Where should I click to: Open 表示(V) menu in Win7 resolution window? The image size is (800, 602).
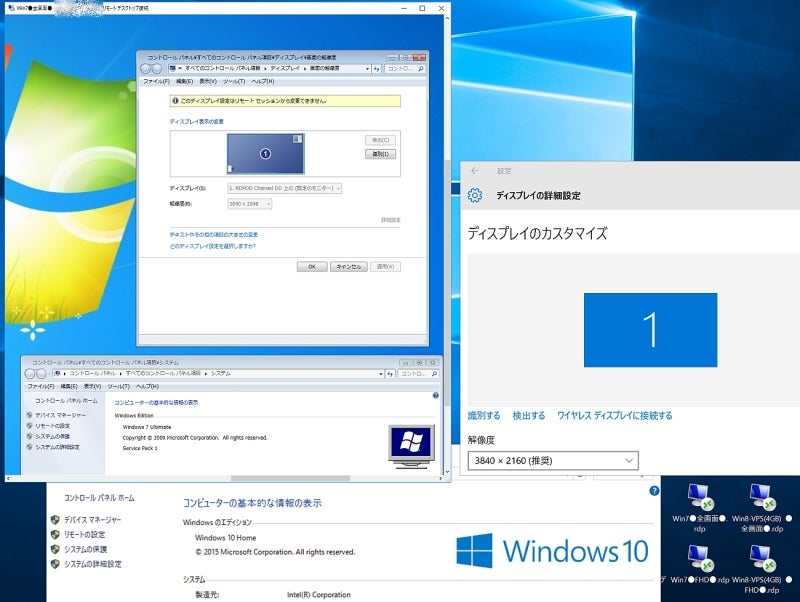pyautogui.click(x=208, y=82)
